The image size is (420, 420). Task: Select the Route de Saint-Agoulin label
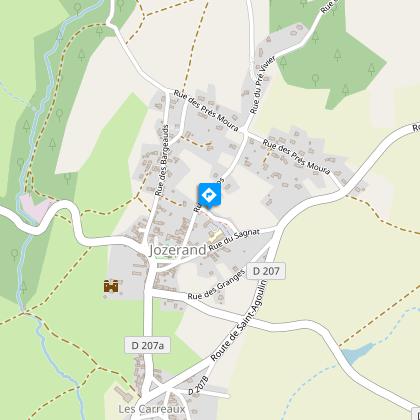point(239,320)
